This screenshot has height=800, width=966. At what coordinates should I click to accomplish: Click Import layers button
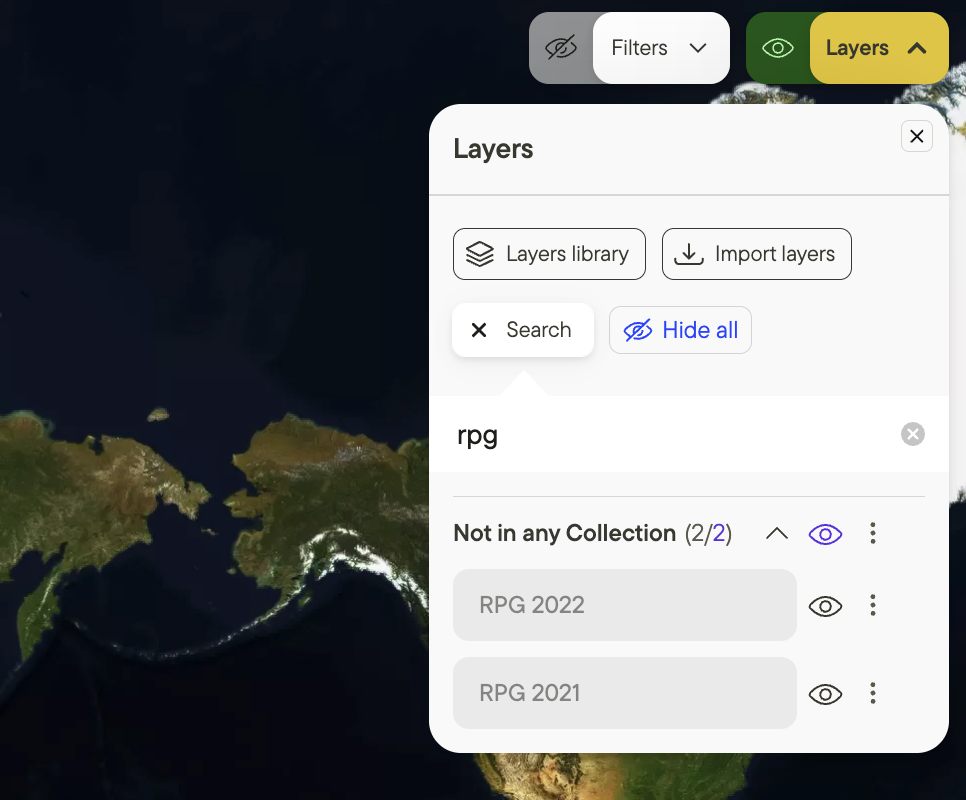pyautogui.click(x=757, y=254)
